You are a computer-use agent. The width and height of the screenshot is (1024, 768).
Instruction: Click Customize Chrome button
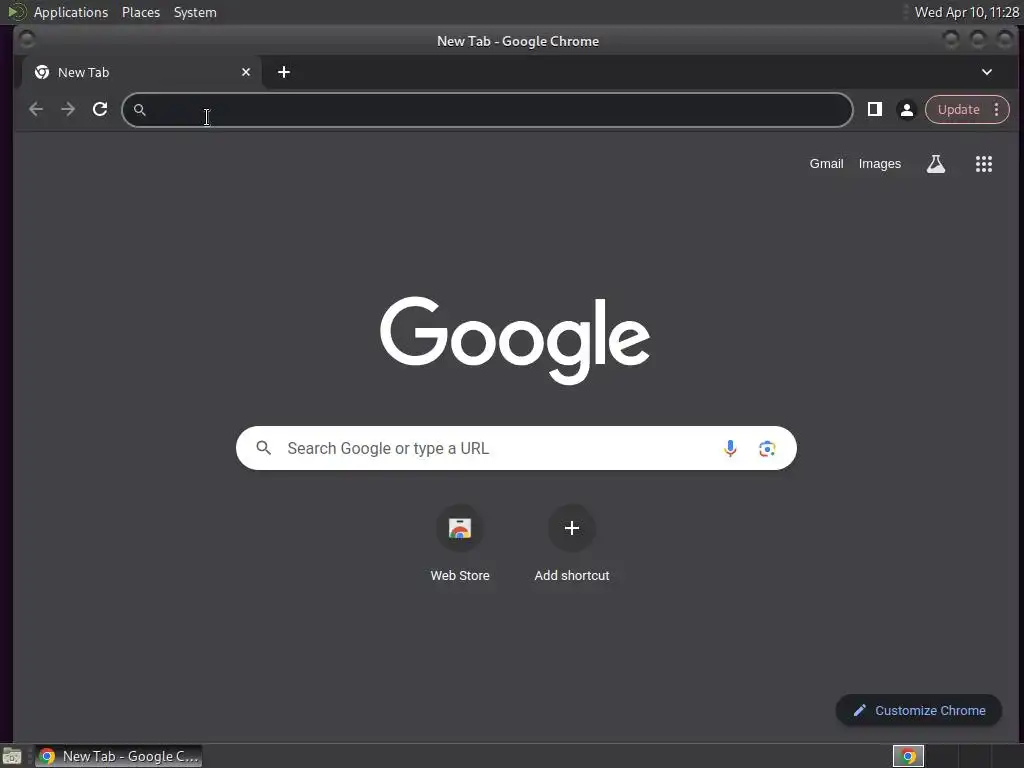[918, 710]
